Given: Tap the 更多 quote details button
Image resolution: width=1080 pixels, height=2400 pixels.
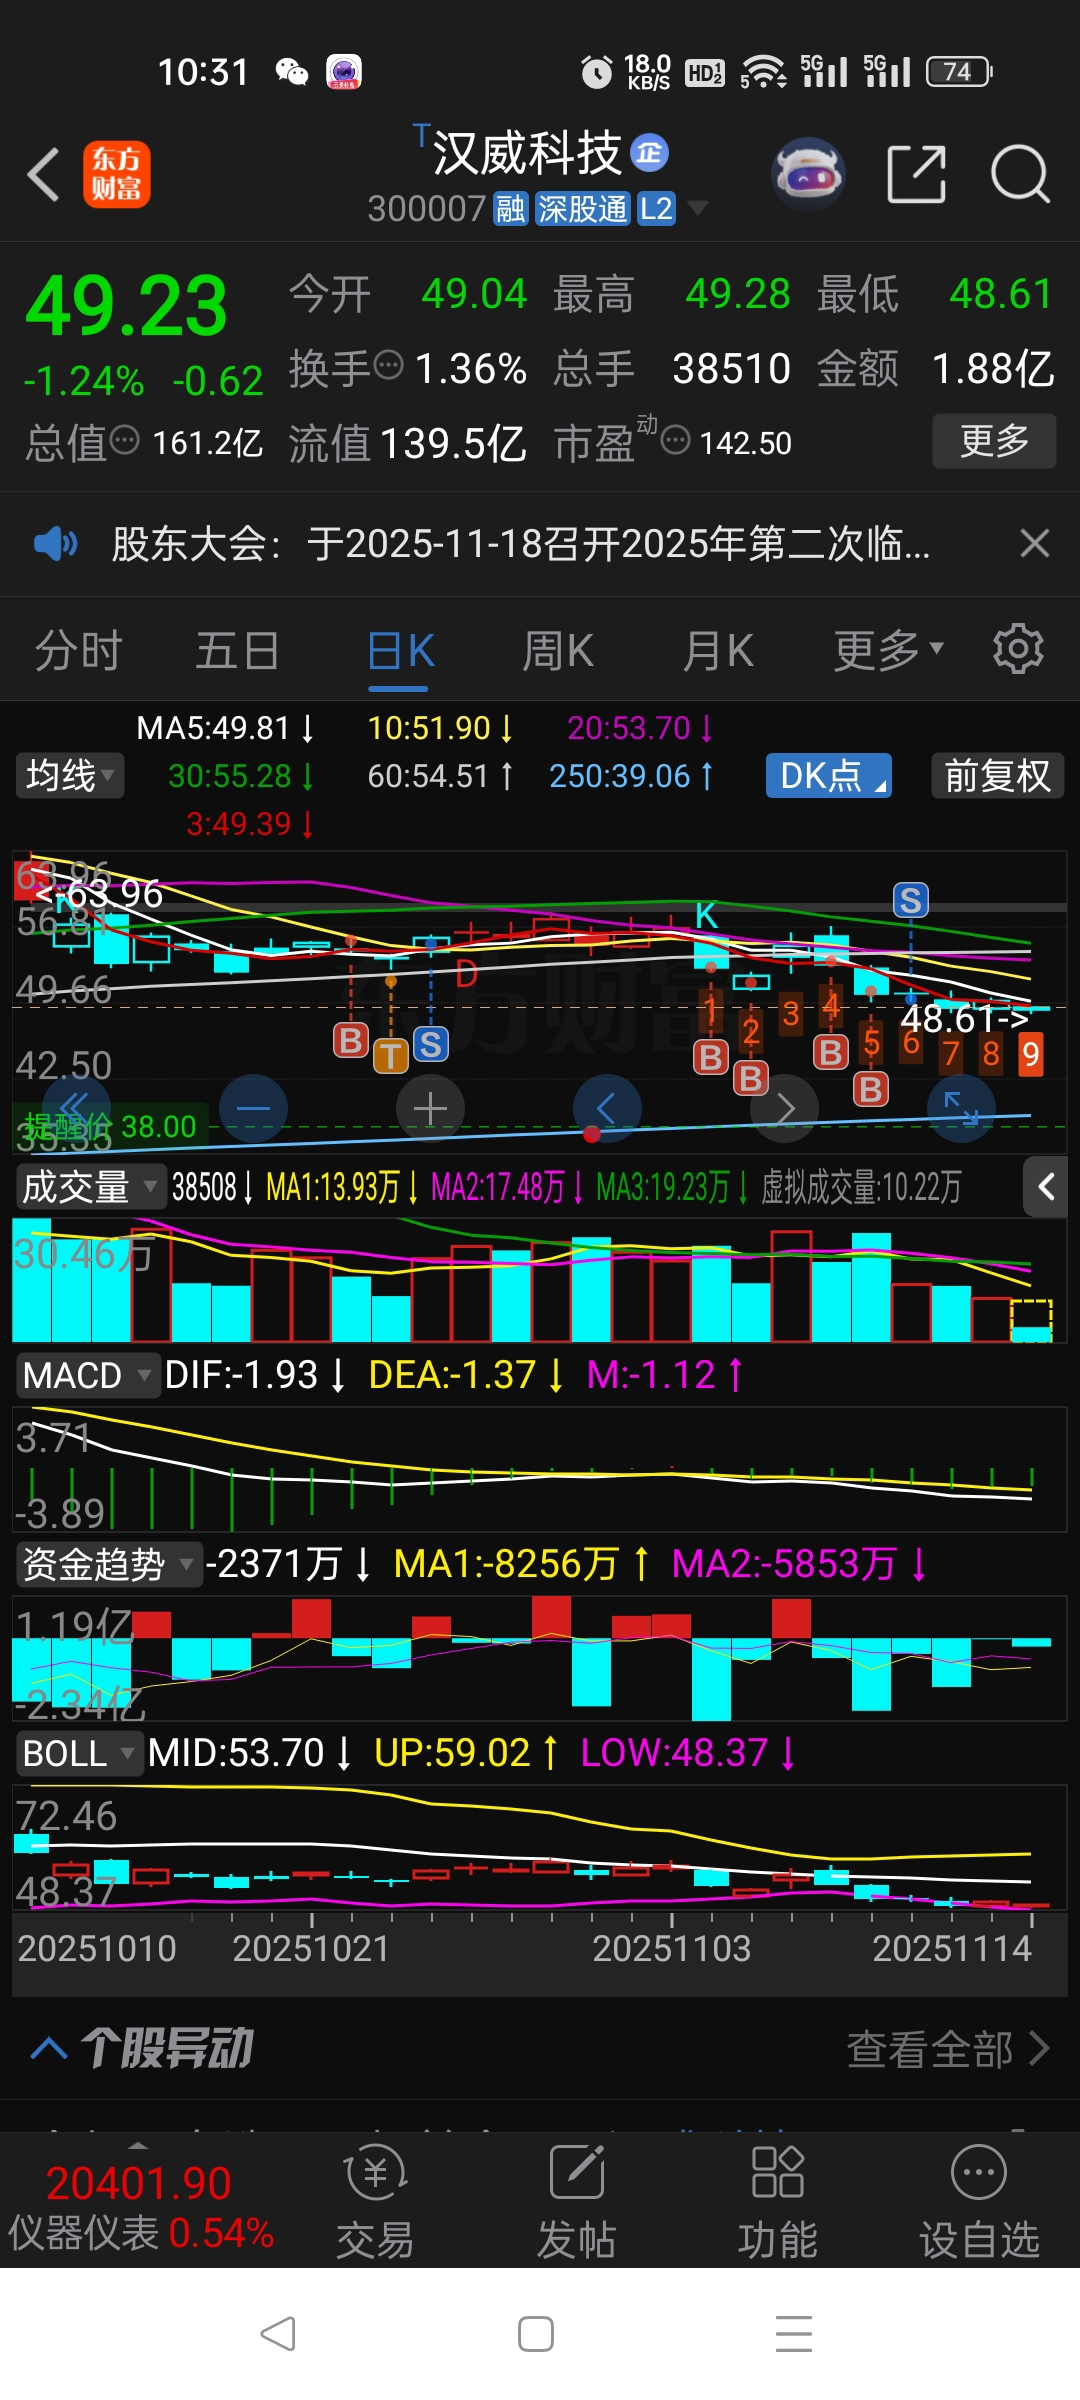Looking at the screenshot, I should tap(994, 440).
